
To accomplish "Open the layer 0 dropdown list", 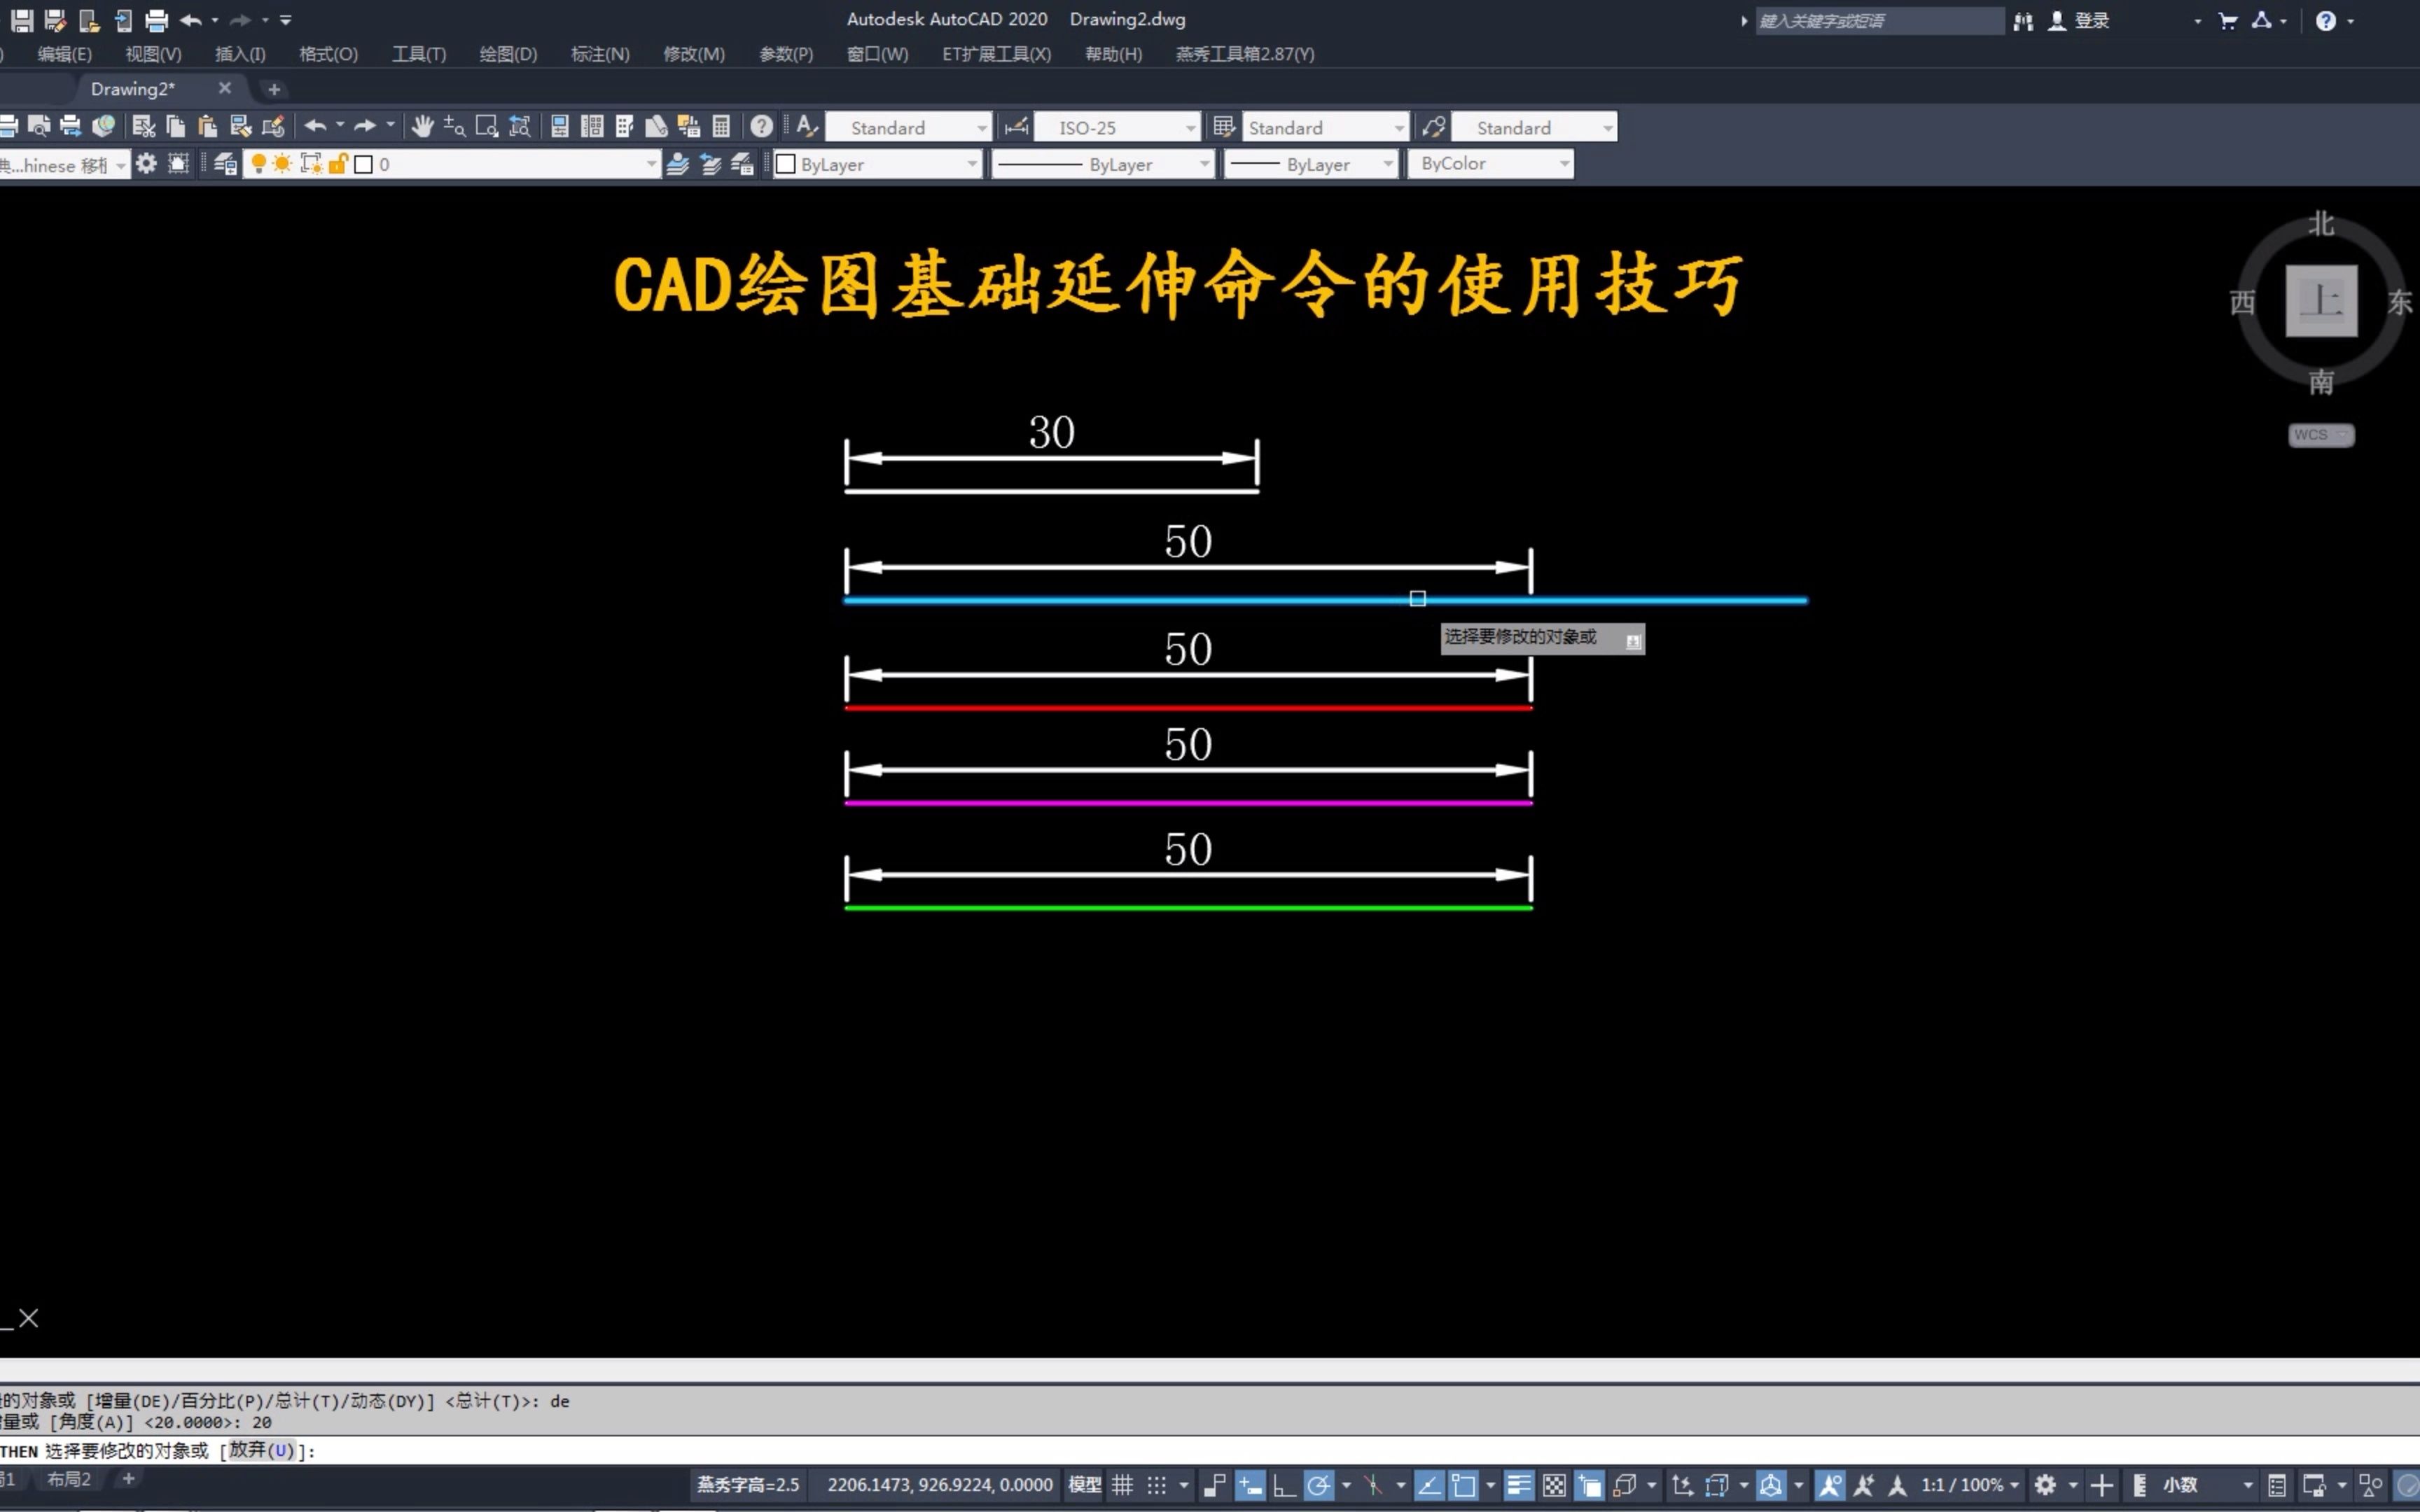I will click(651, 164).
